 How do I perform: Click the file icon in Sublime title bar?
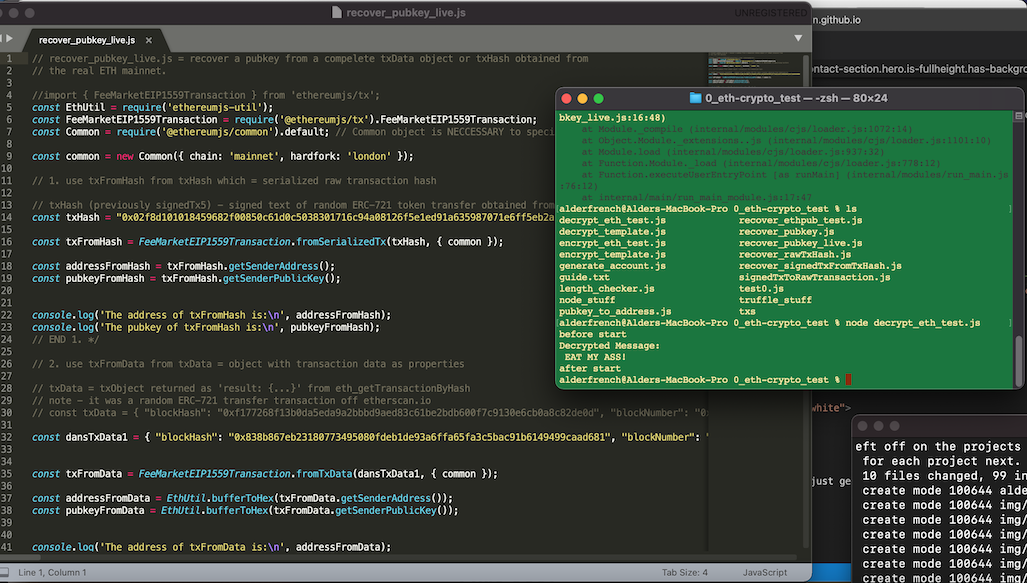pyautogui.click(x=337, y=12)
